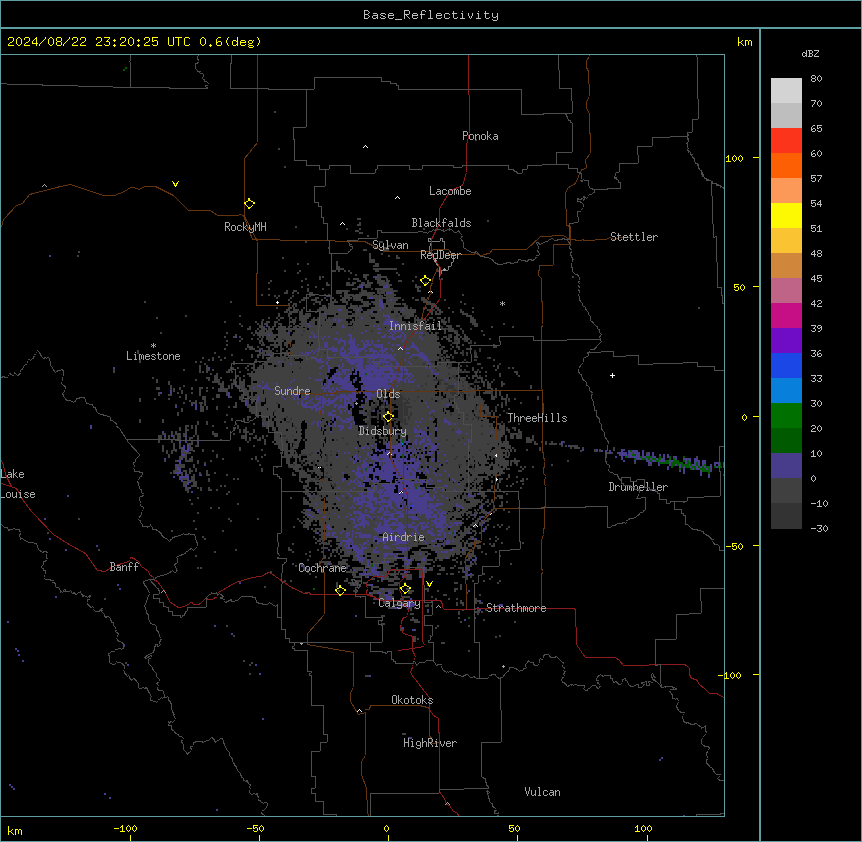Click the white caret marker west of Lacombe
The height and width of the screenshot is (842, 862).
pos(397,198)
